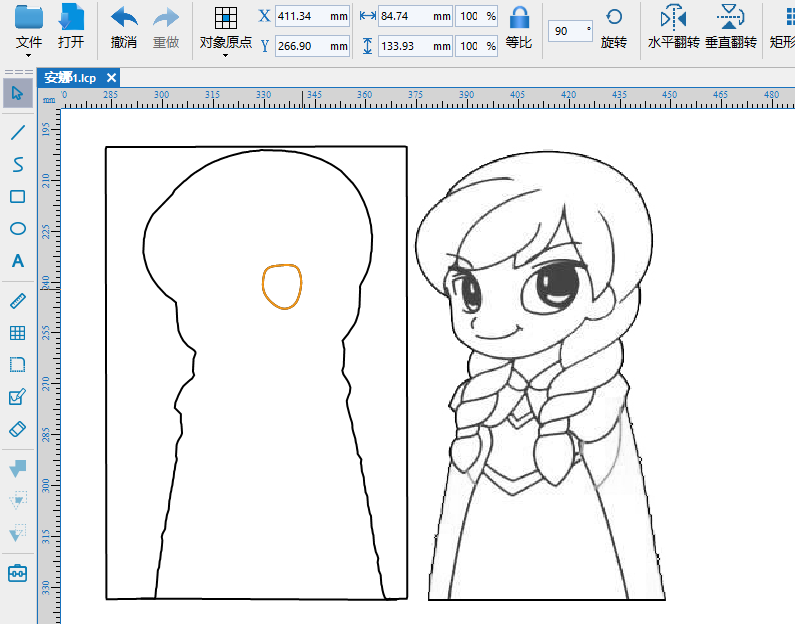This screenshot has width=795, height=624.
Task: Edit the X position field 411.34
Action: click(312, 16)
